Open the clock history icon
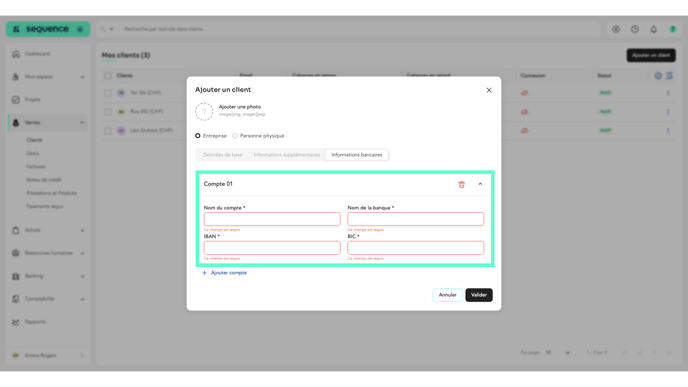 pos(635,29)
